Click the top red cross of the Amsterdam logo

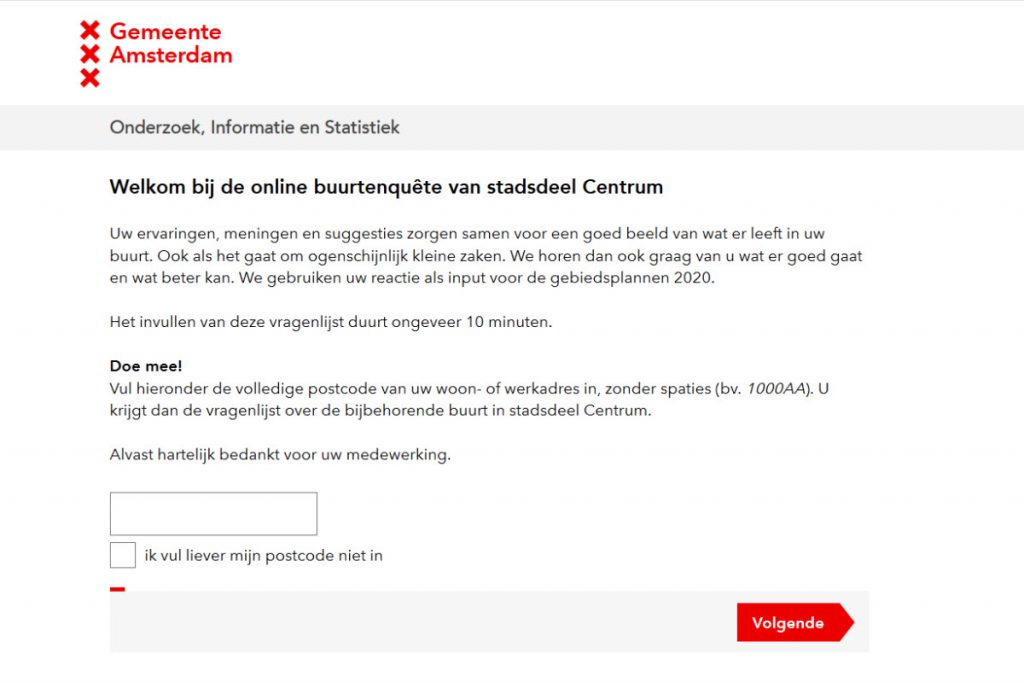coord(90,30)
